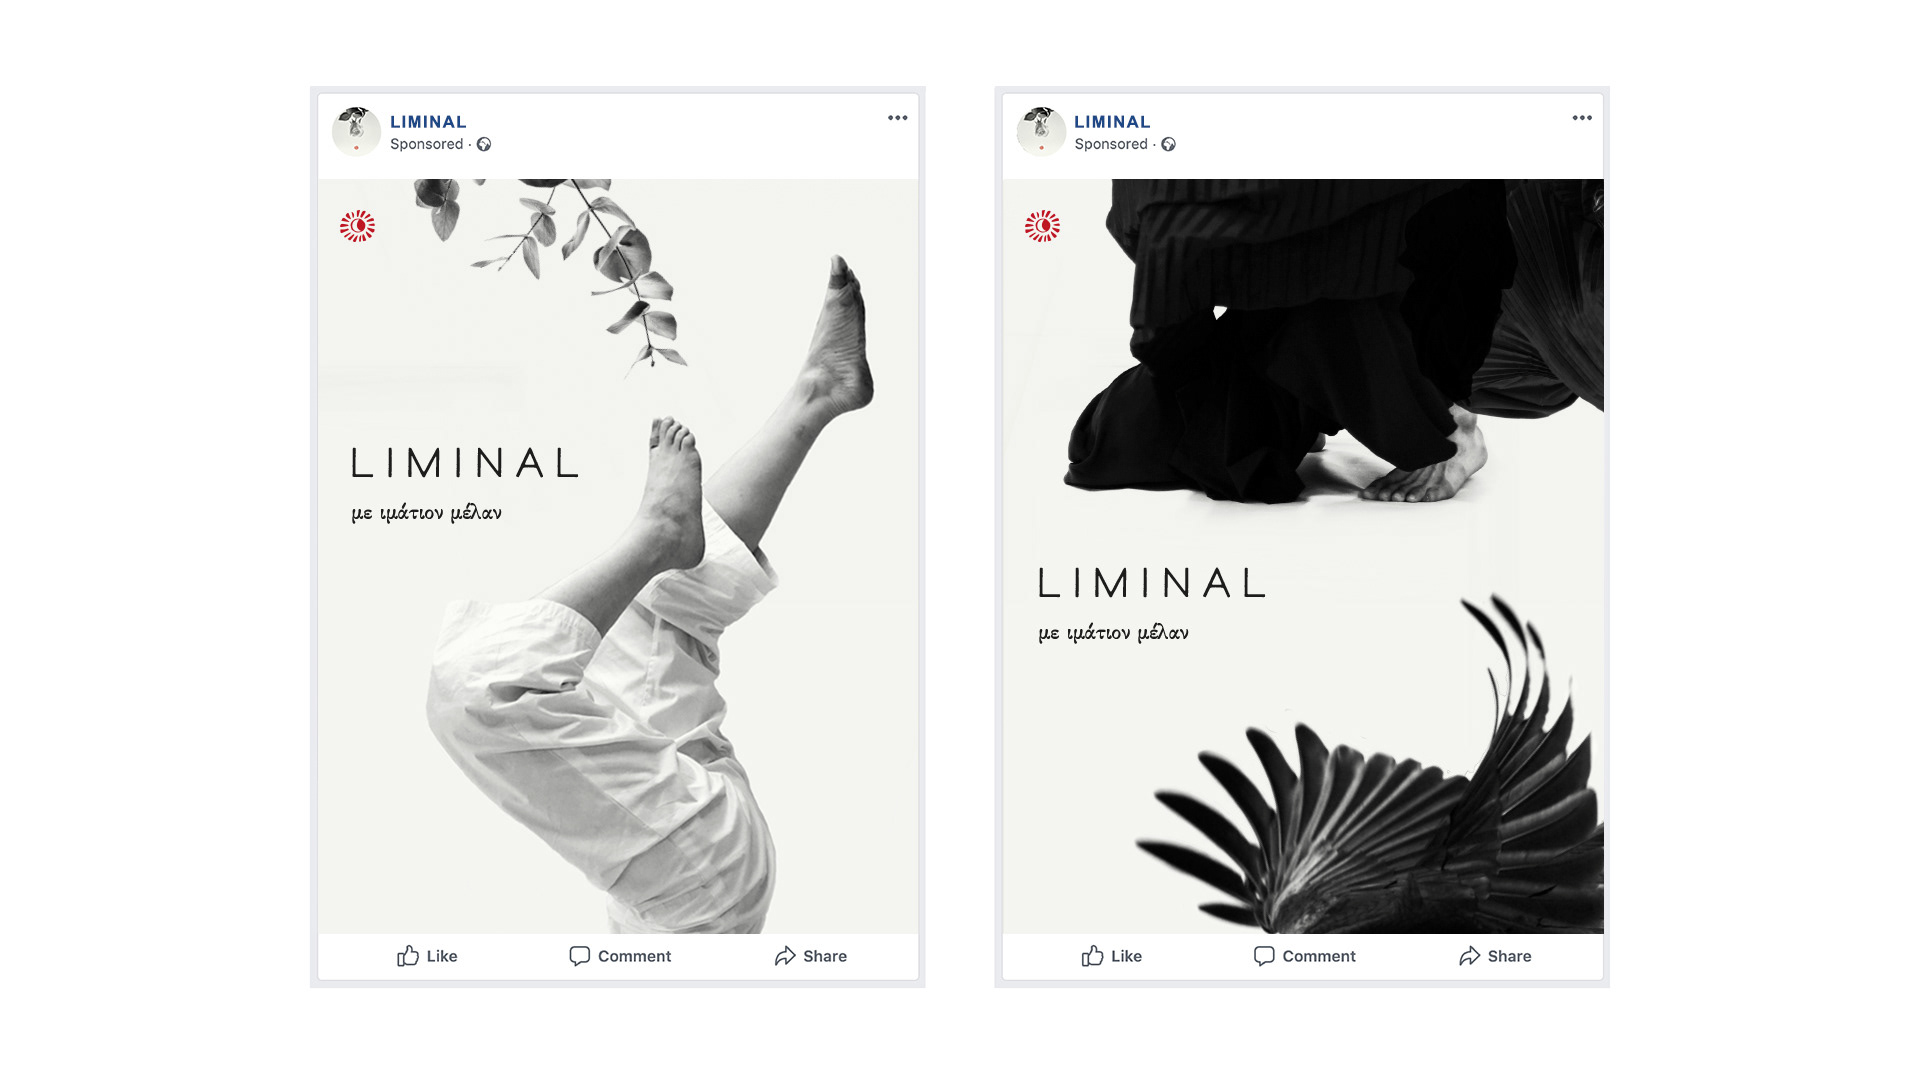Open left ad image with raised legs

click(x=618, y=556)
